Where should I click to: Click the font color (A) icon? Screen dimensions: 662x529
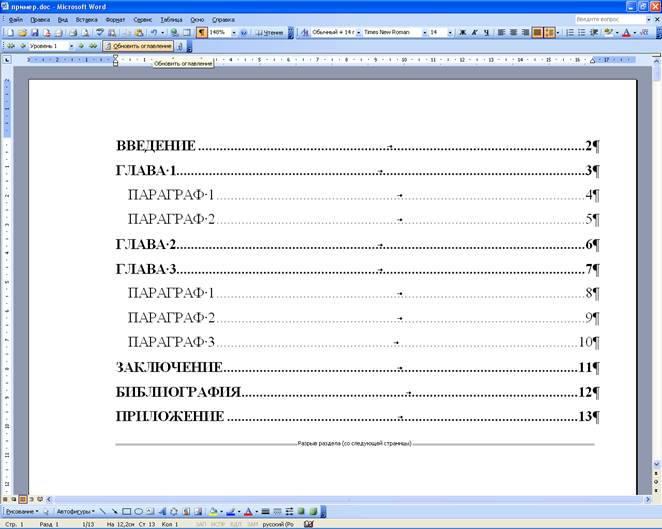[x=626, y=32]
